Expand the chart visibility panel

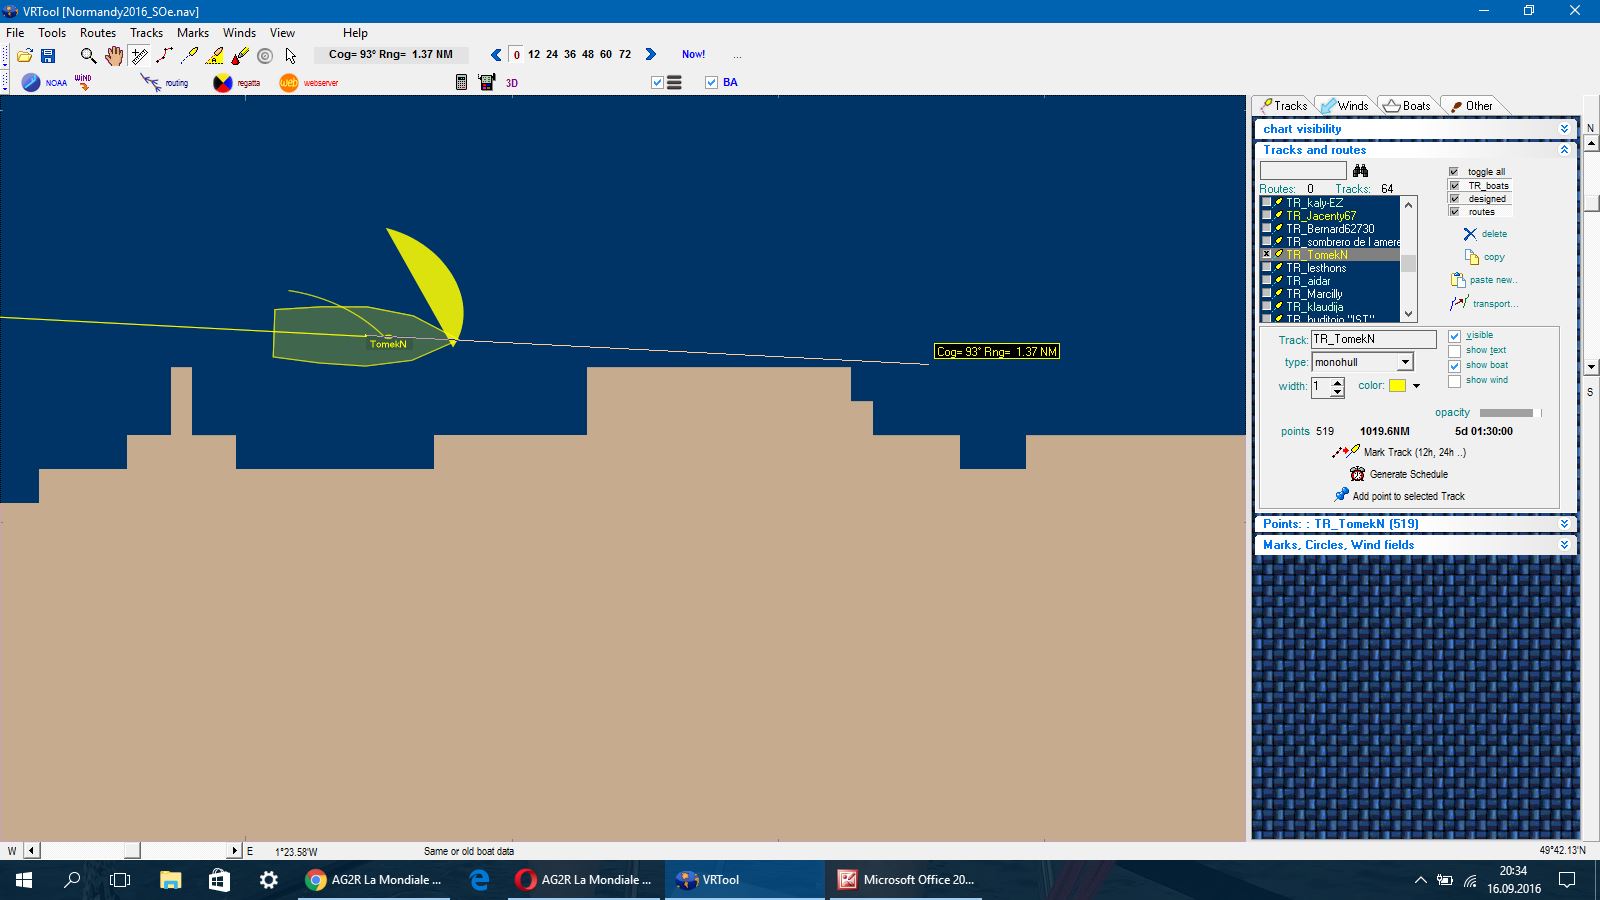click(x=1564, y=129)
